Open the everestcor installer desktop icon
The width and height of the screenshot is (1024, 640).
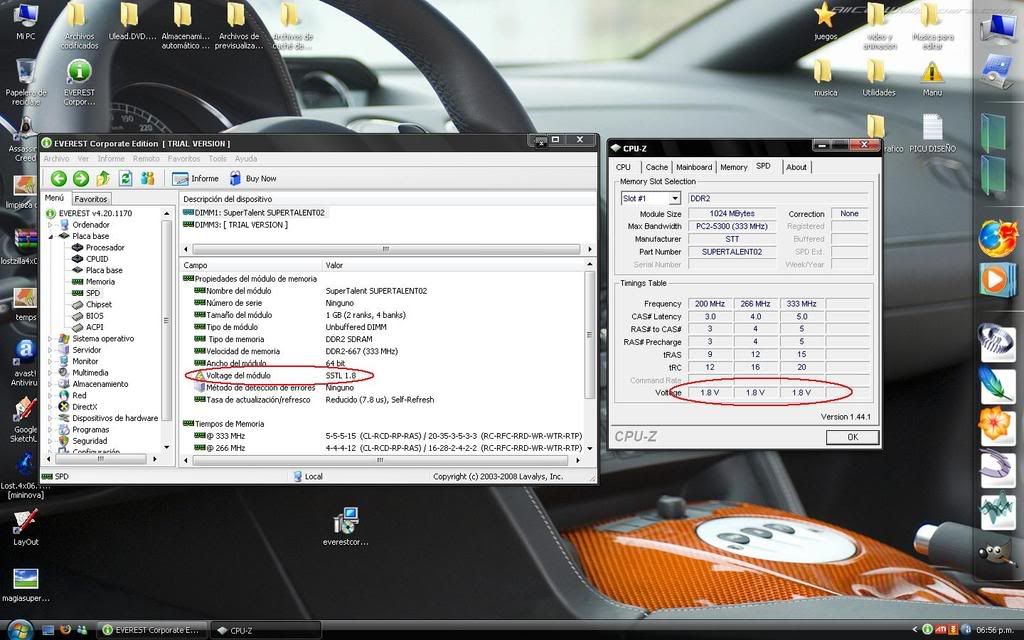tap(345, 527)
